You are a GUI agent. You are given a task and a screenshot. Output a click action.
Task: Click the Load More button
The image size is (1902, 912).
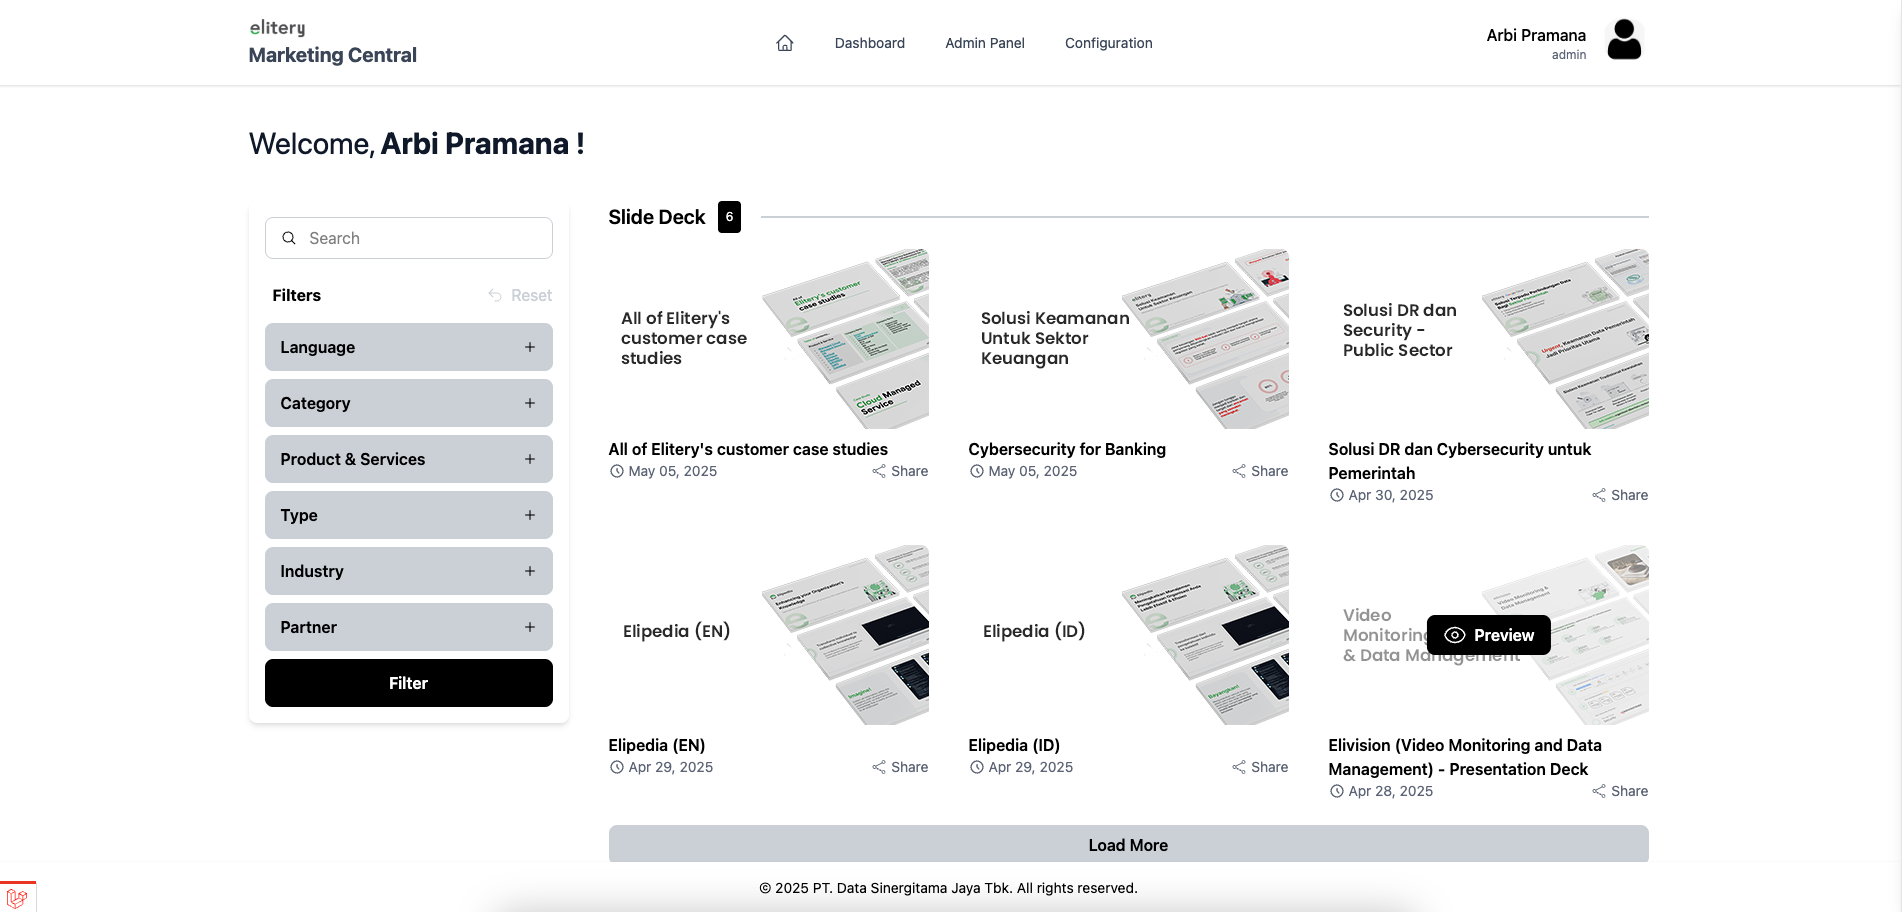click(1129, 845)
